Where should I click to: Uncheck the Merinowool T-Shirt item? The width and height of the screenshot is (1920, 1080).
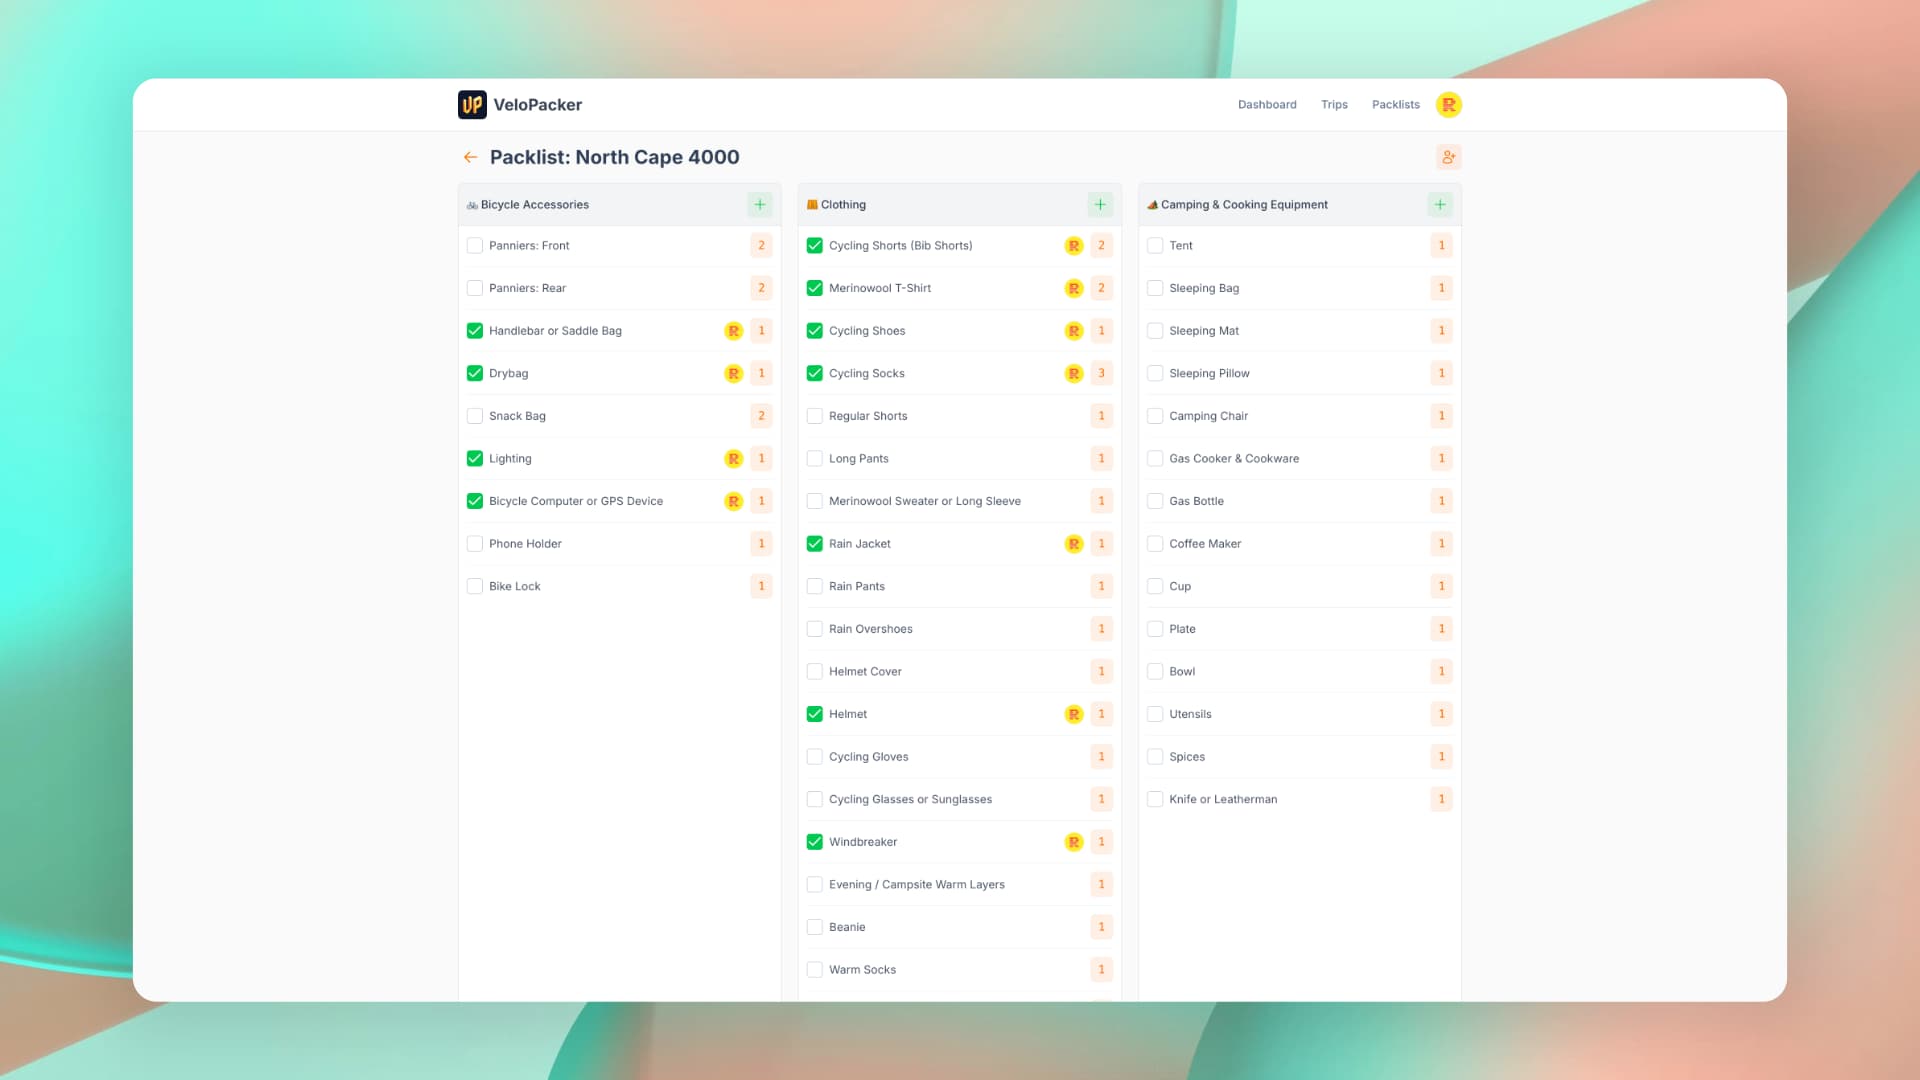pos(814,288)
